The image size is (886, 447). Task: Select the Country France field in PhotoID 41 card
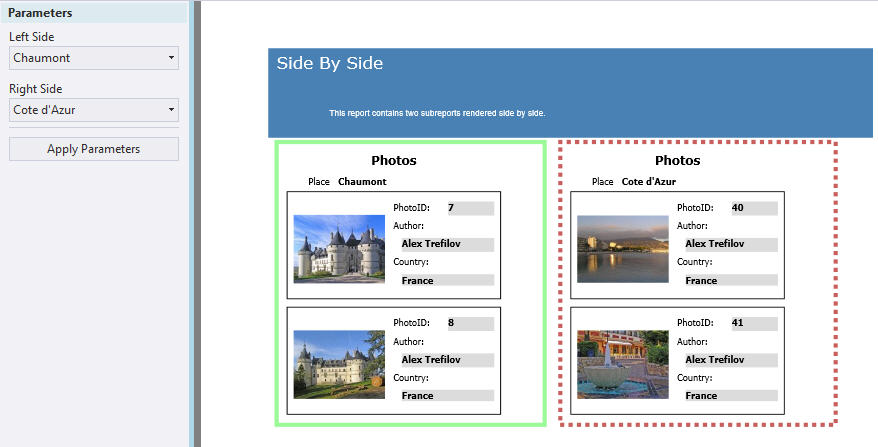[x=731, y=396]
